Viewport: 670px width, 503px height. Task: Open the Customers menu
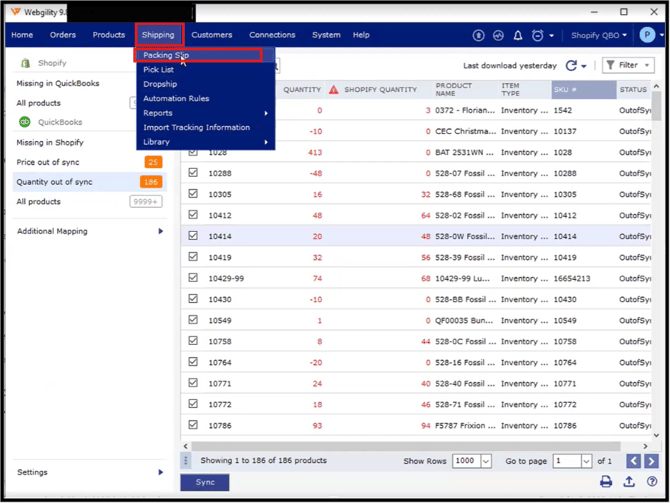click(211, 35)
